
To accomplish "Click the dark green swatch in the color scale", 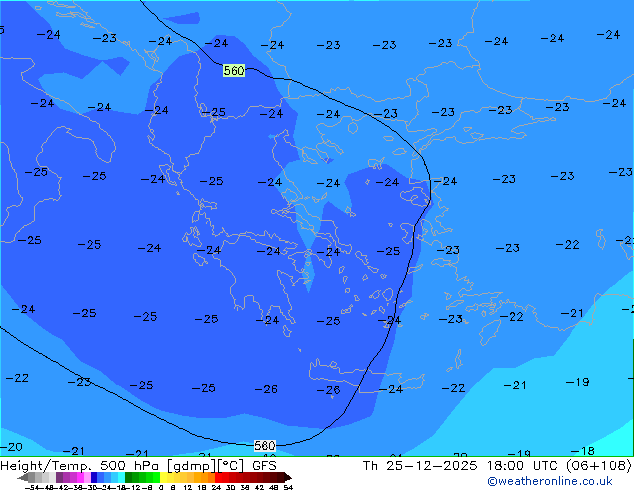I will (x=128, y=477).
